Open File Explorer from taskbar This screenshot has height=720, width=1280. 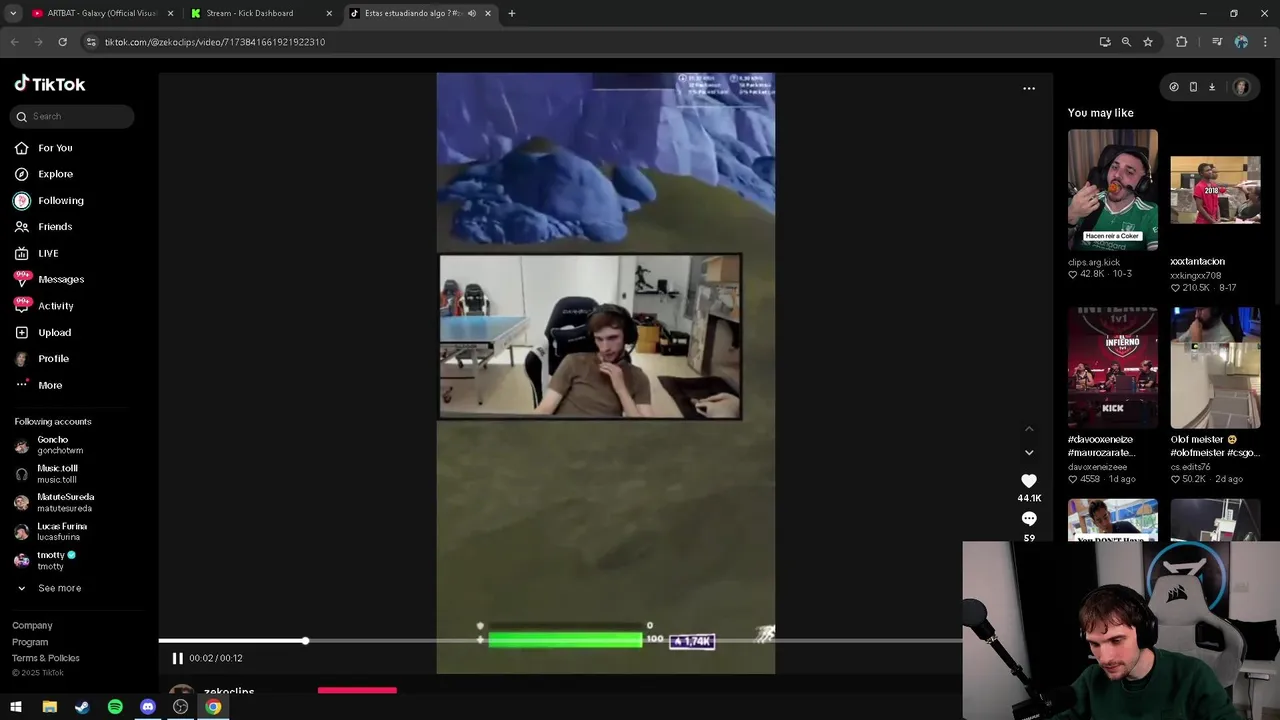[49, 707]
